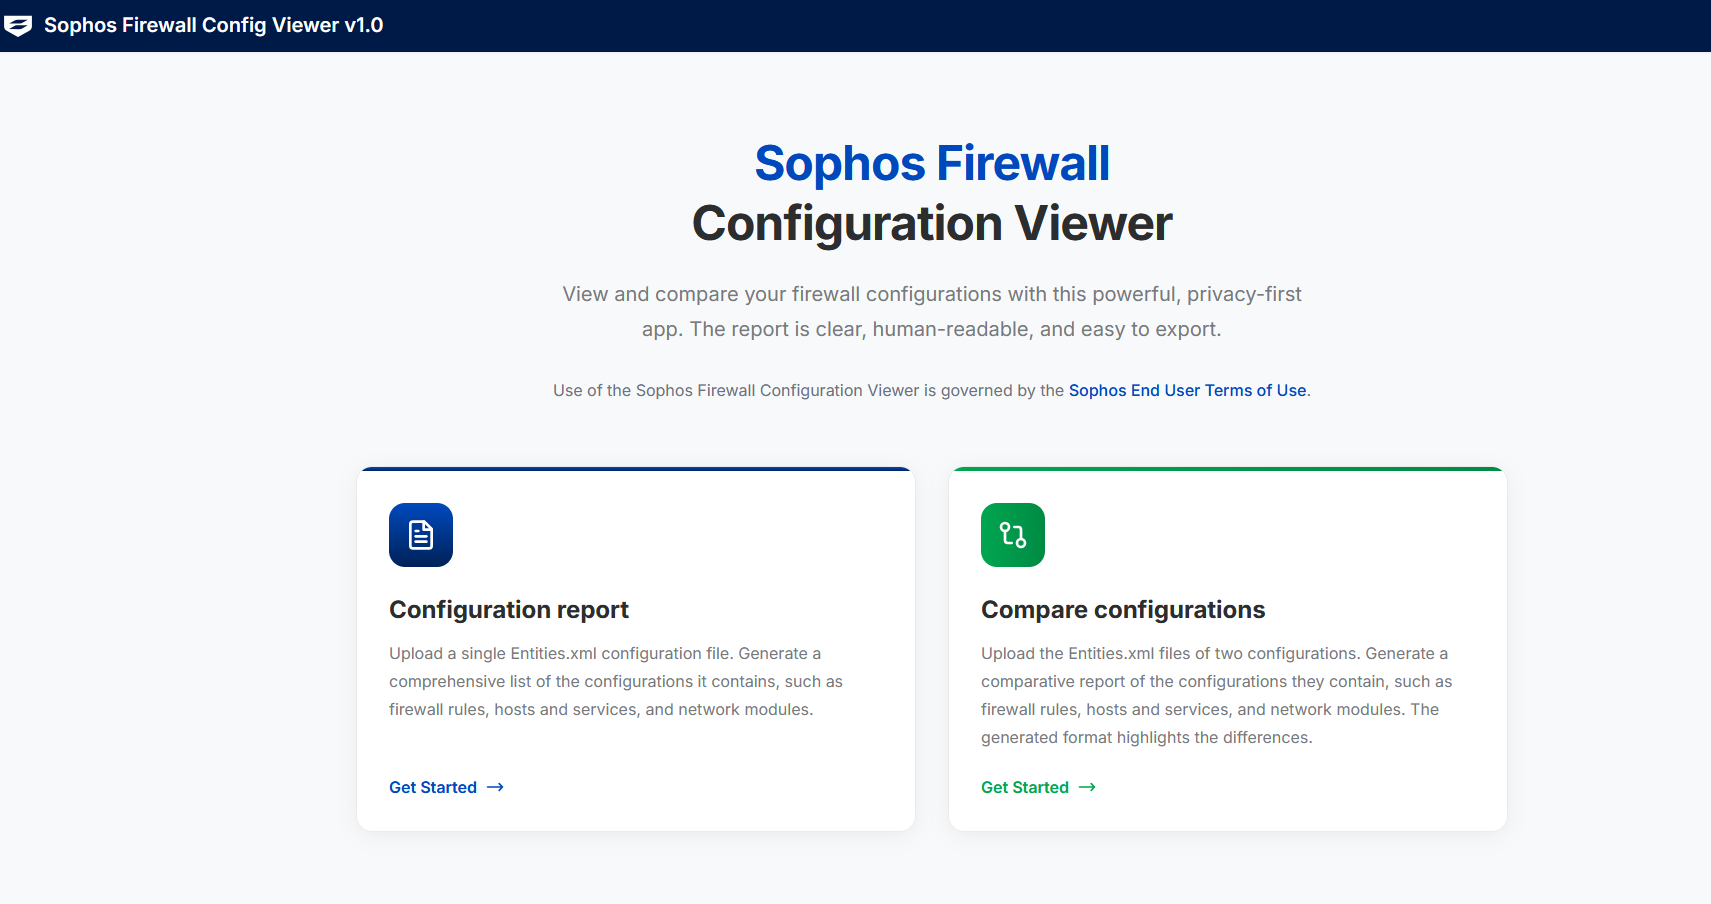
Task: Select the Configuration report card title
Action: coord(509,610)
